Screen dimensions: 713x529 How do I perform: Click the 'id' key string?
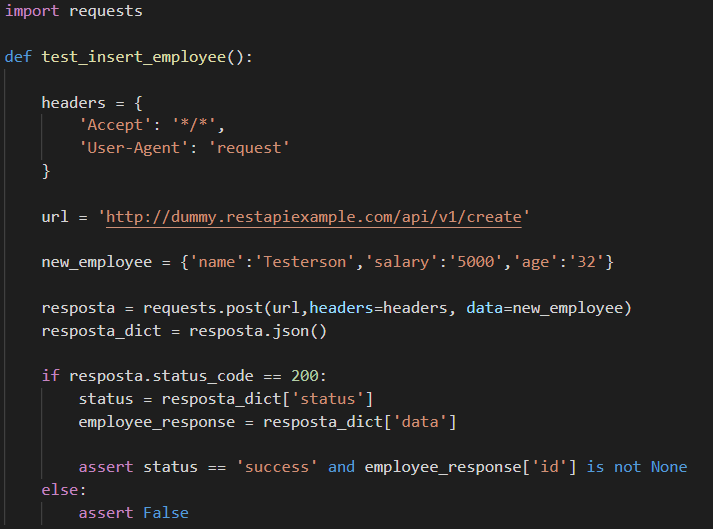549,468
